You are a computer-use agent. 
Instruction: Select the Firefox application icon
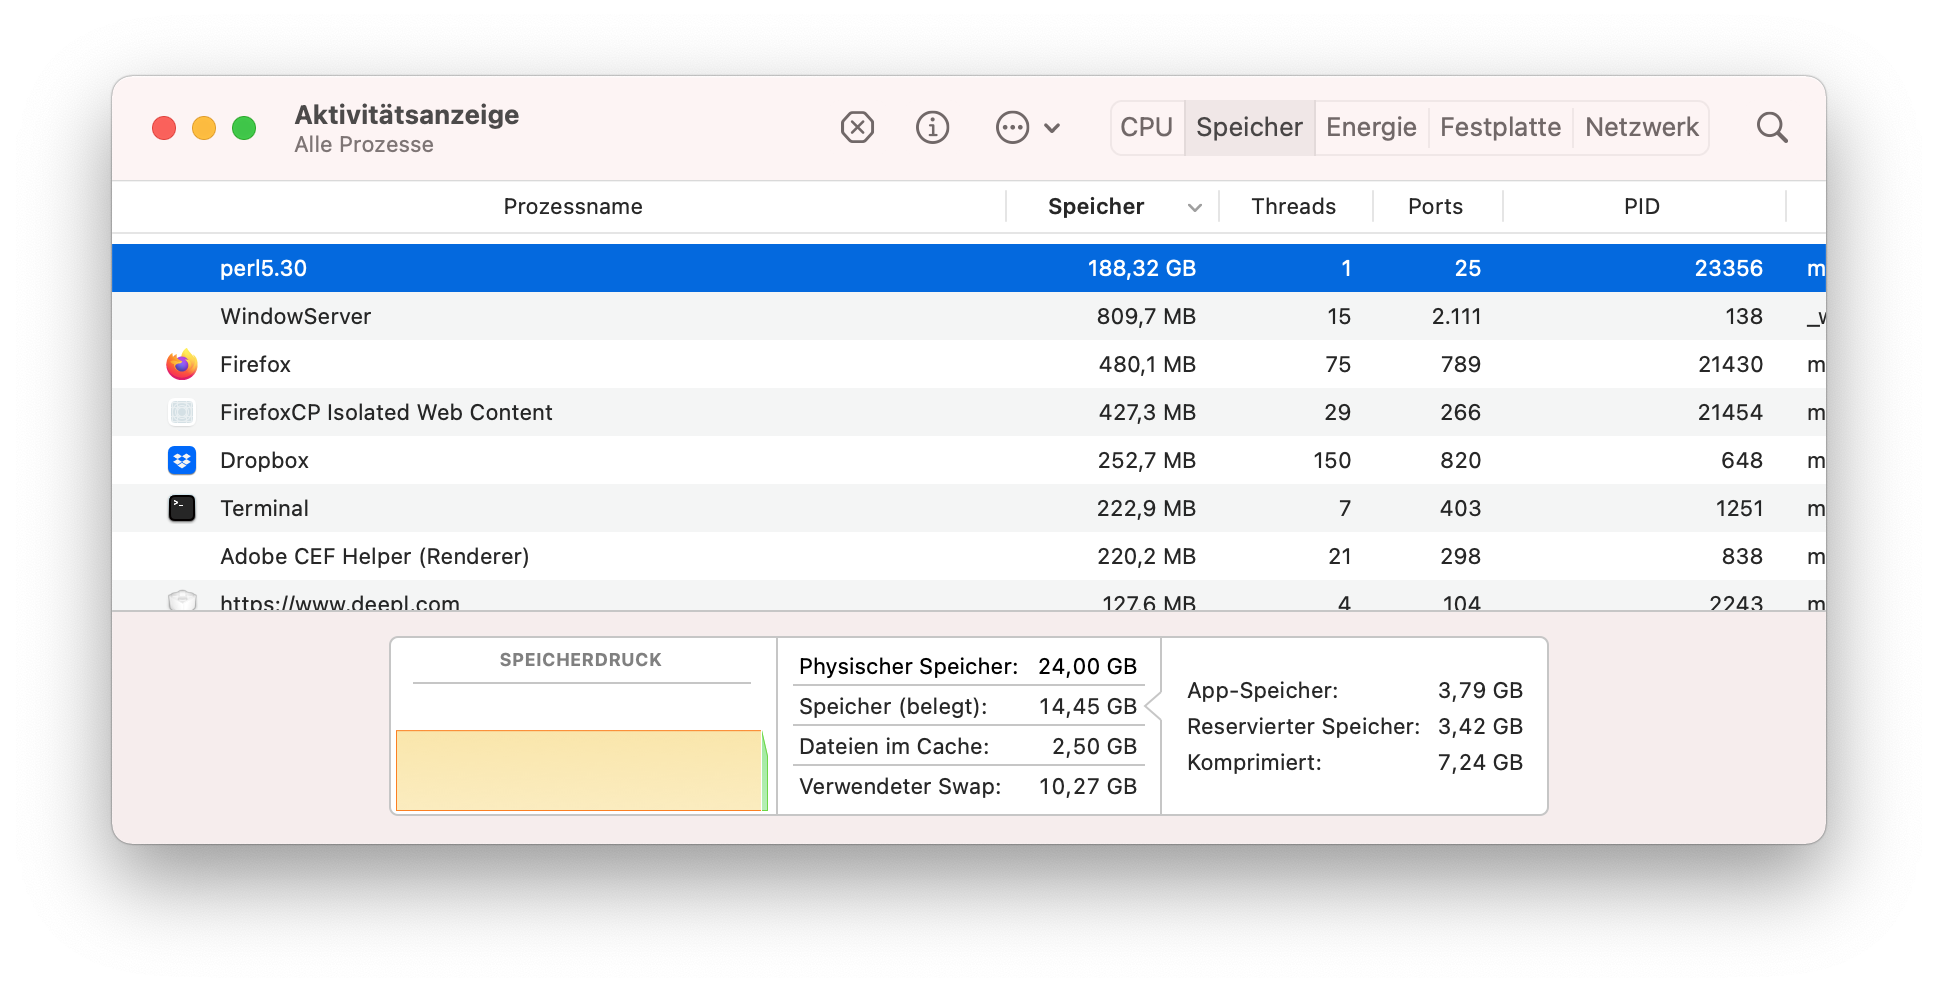[x=182, y=364]
